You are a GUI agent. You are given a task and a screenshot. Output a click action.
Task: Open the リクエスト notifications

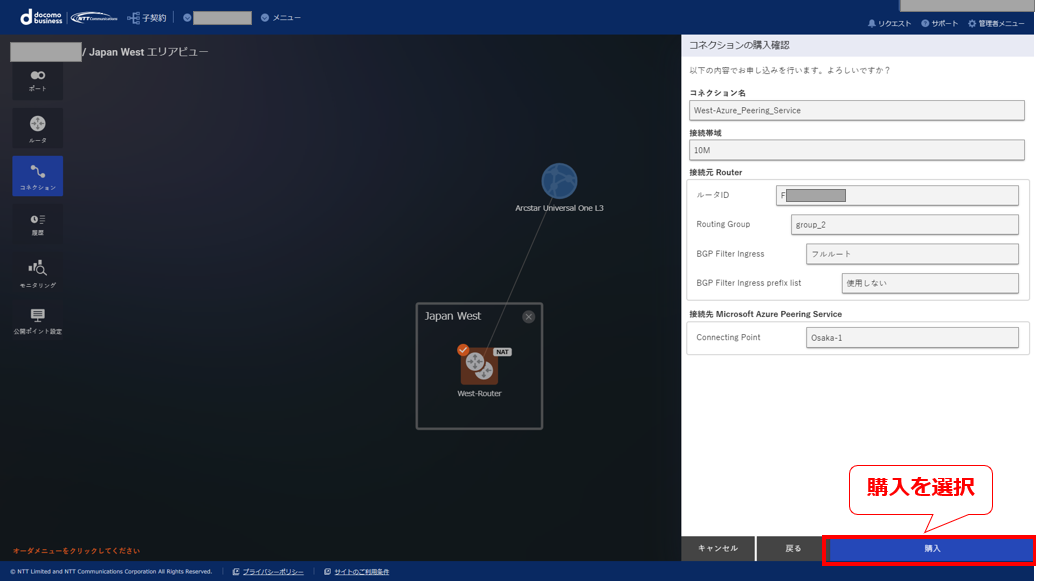coord(890,24)
